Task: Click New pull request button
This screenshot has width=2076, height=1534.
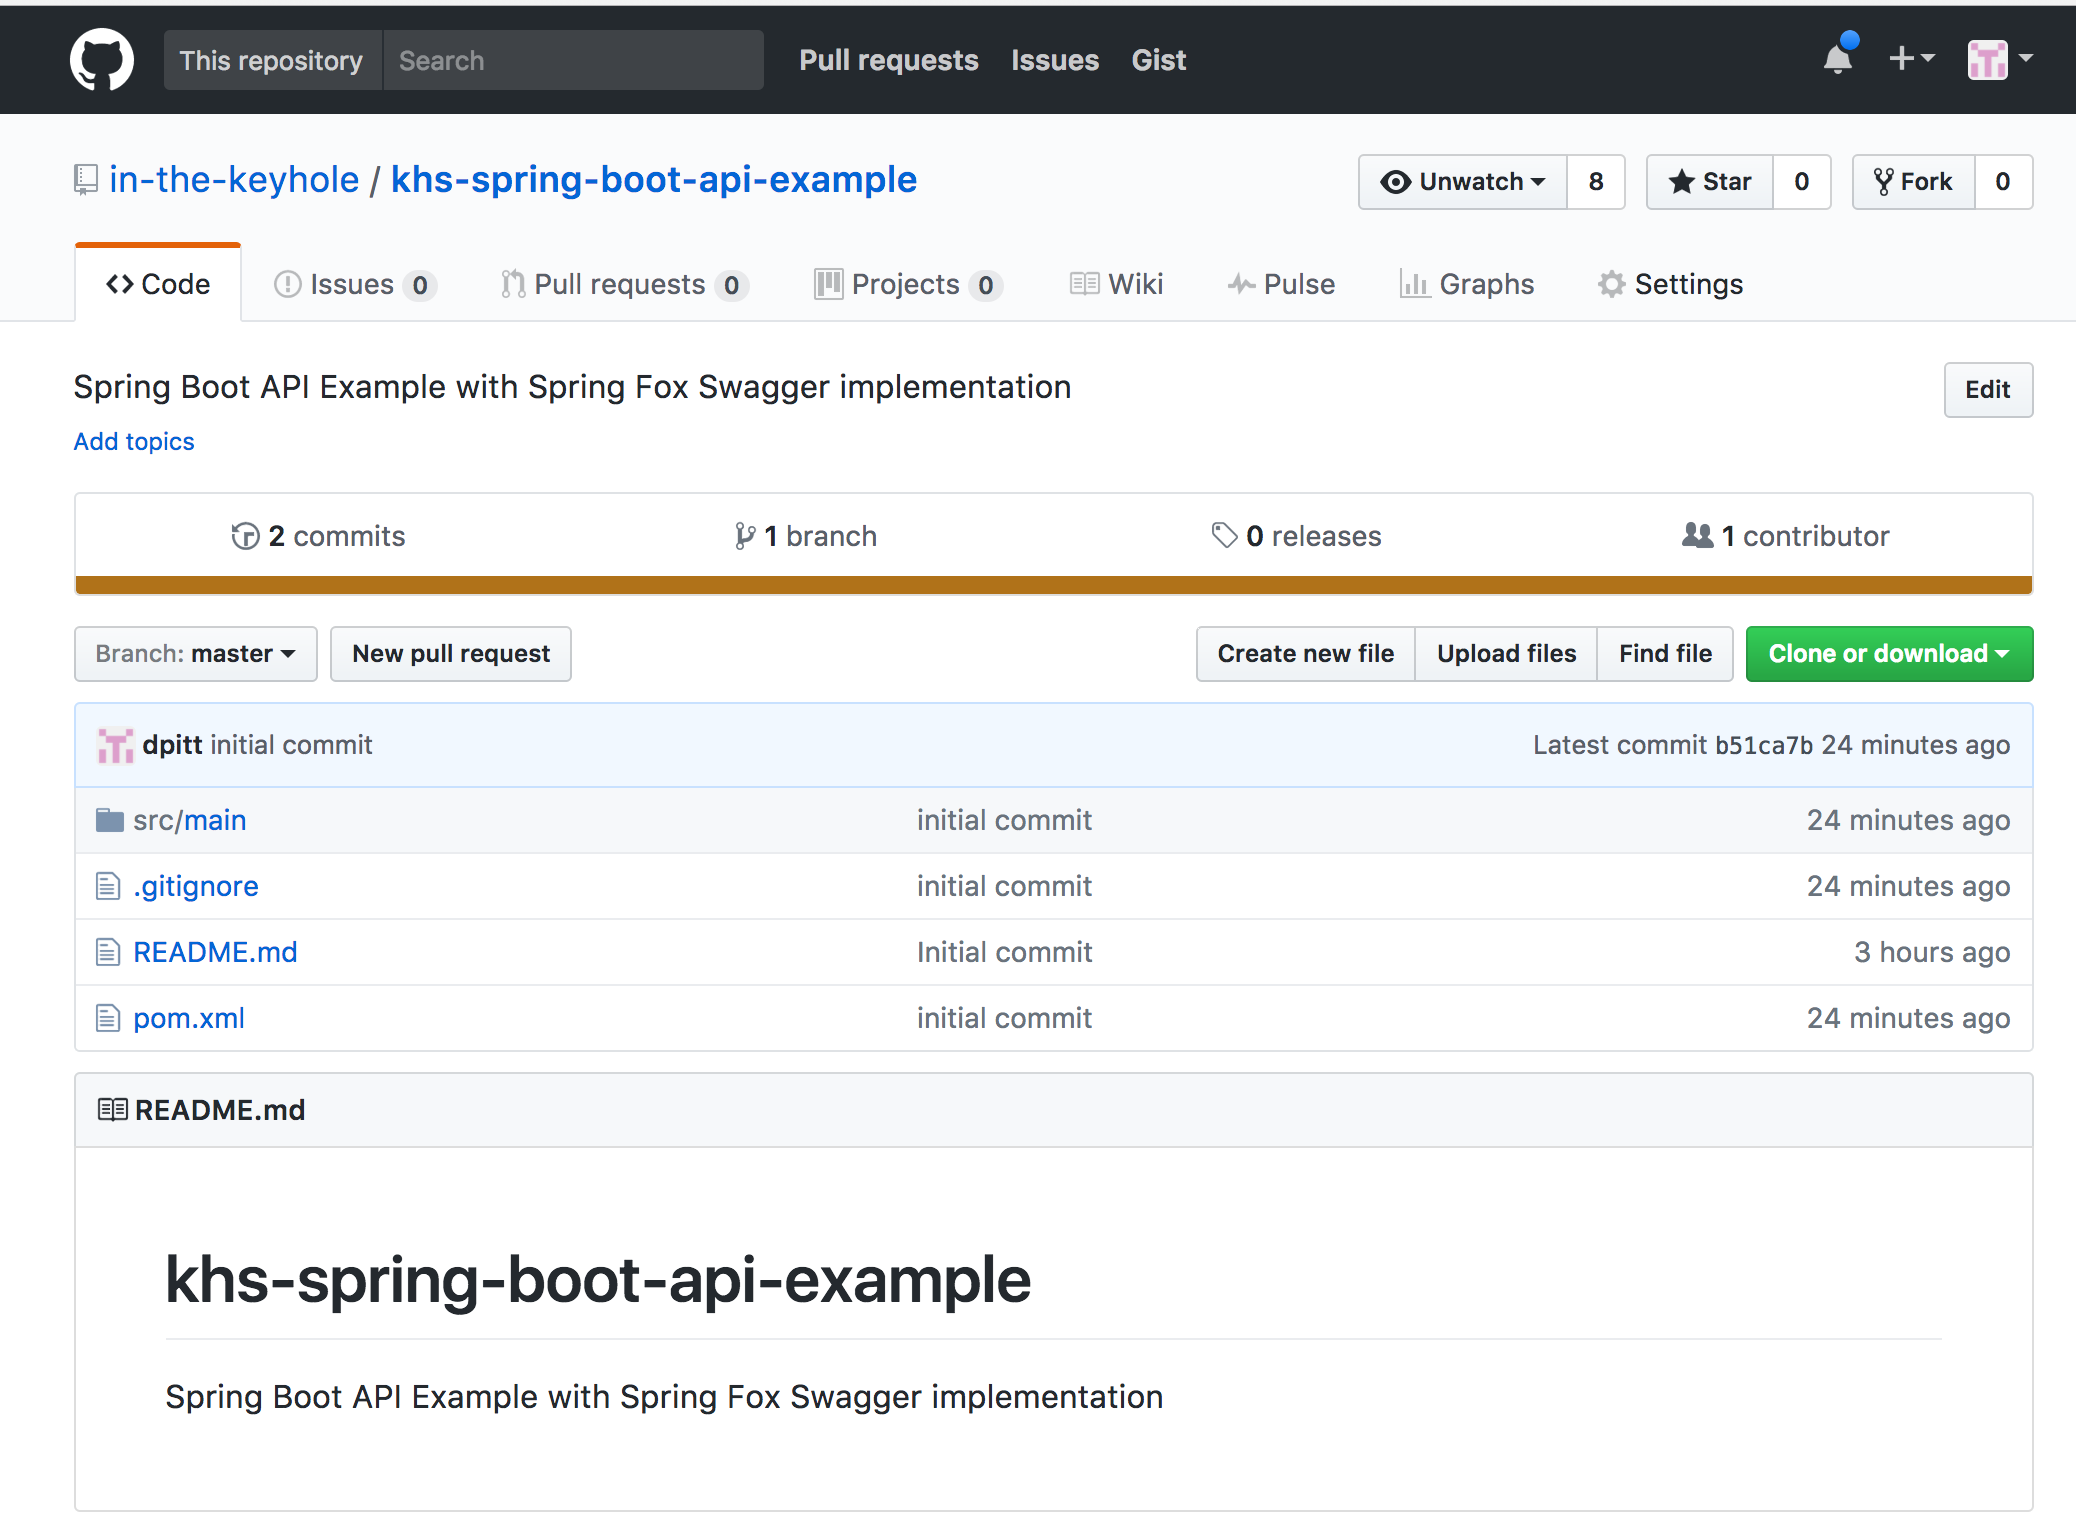Action: [x=451, y=654]
